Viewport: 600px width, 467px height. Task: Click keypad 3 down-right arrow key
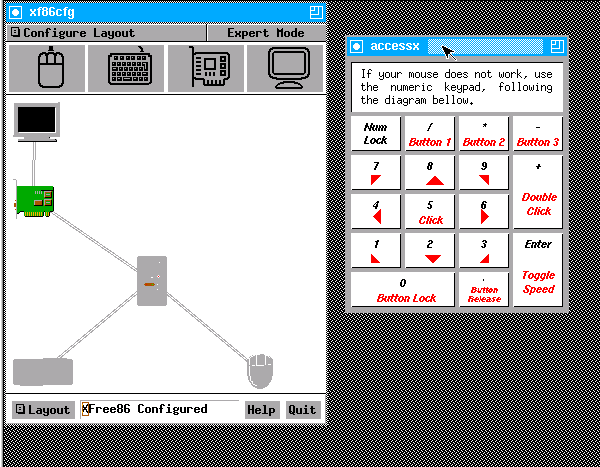click(x=484, y=251)
